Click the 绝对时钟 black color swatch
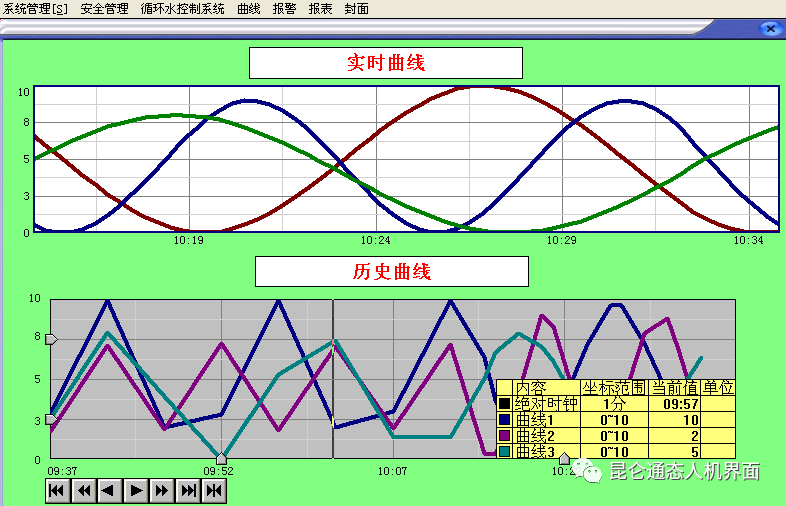786x506 pixels. [x=505, y=404]
